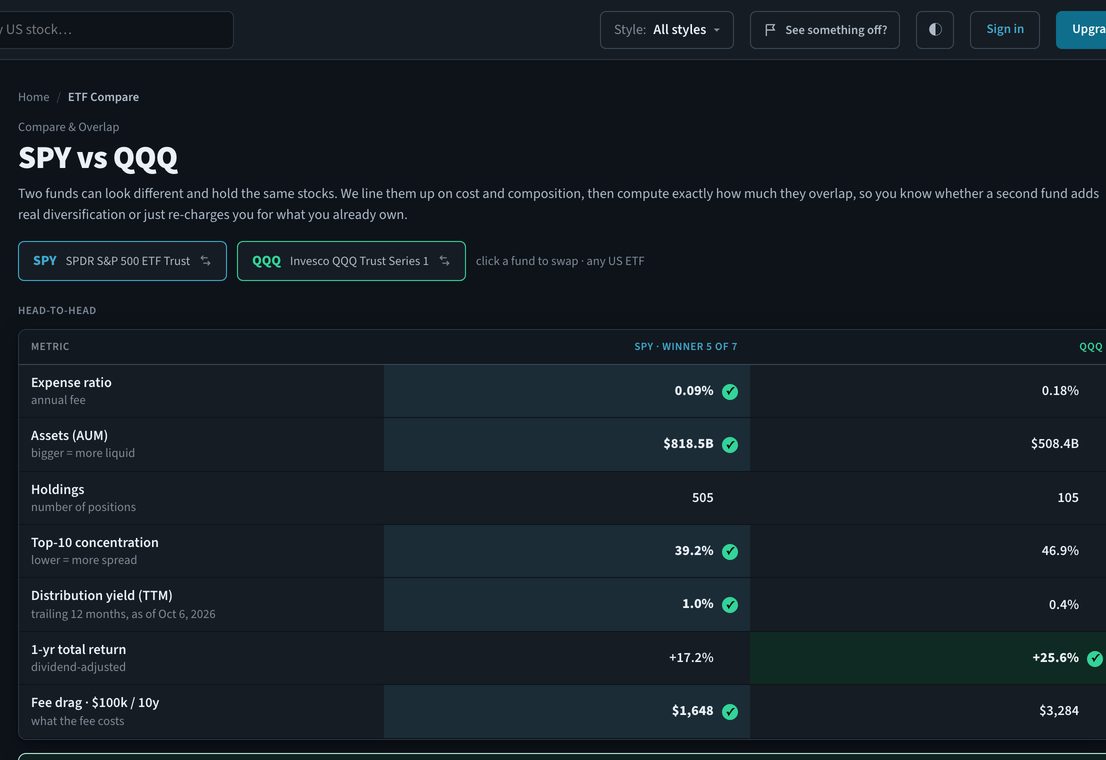The width and height of the screenshot is (1106, 760).
Task: Click the green checkmark beside 1.0% yield
Action: point(730,605)
